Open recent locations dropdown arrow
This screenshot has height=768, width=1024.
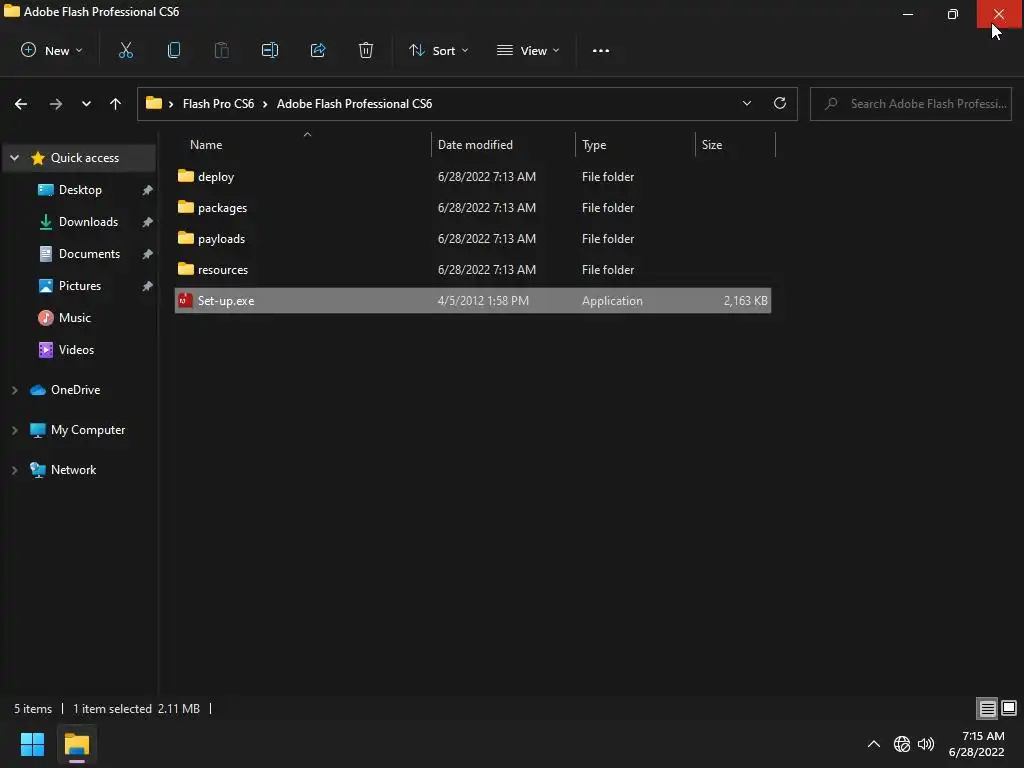86,104
